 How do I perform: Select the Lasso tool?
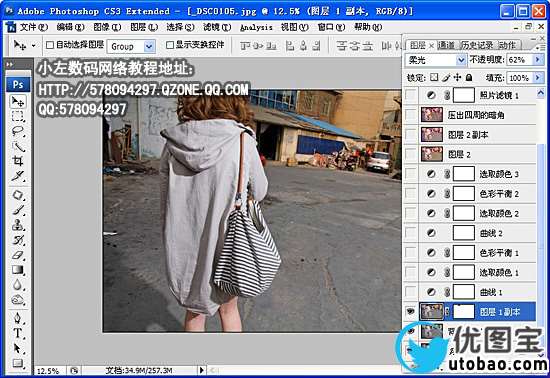coord(18,131)
